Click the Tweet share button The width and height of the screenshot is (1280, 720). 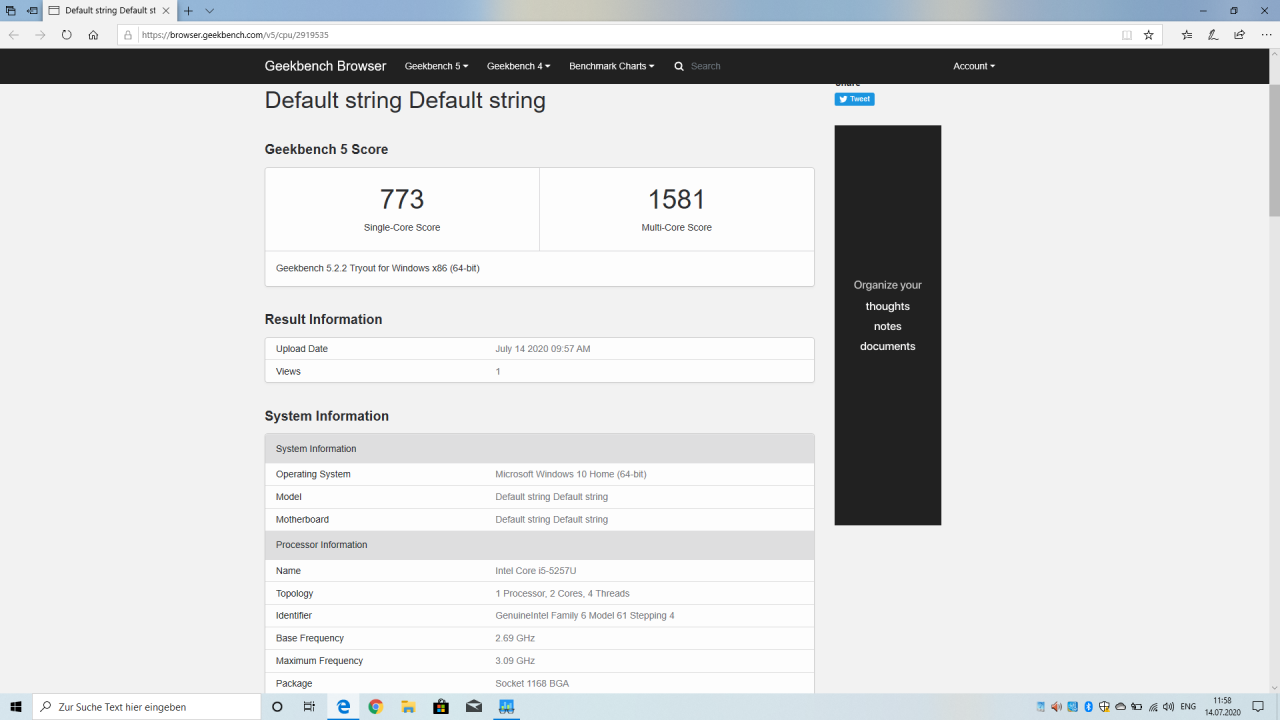point(855,99)
